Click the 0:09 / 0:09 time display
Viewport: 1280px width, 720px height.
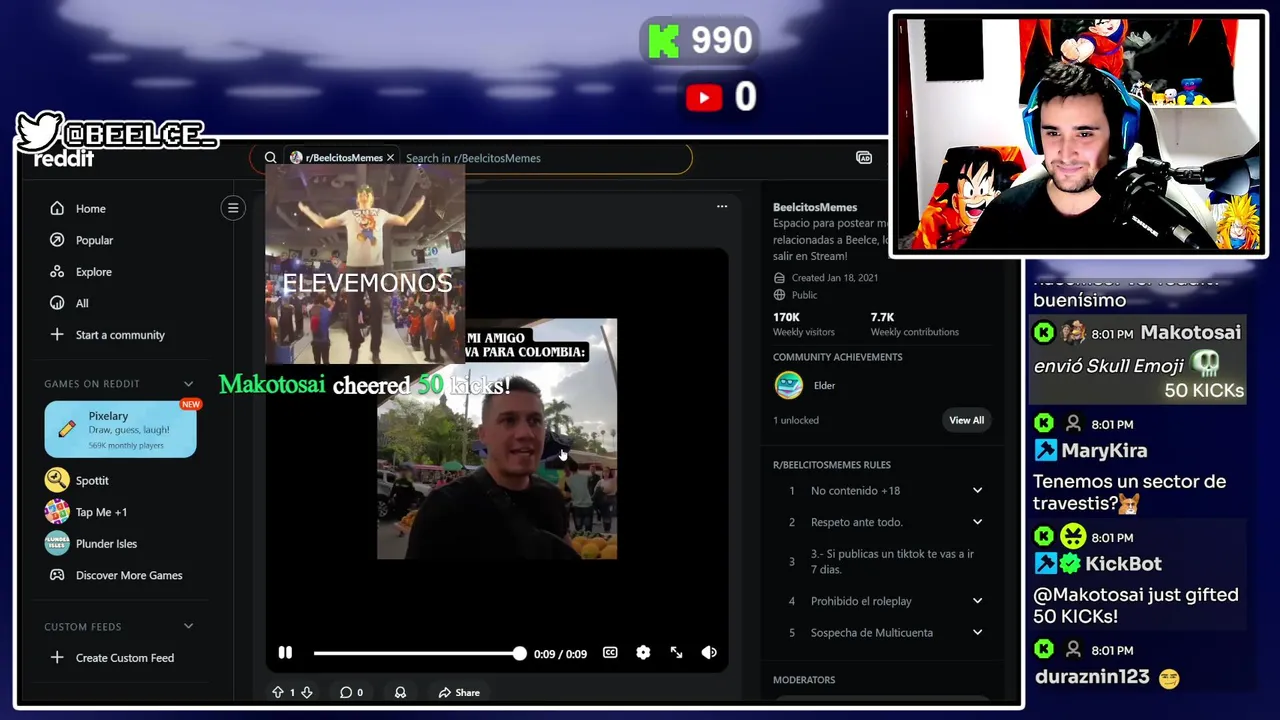pos(560,654)
